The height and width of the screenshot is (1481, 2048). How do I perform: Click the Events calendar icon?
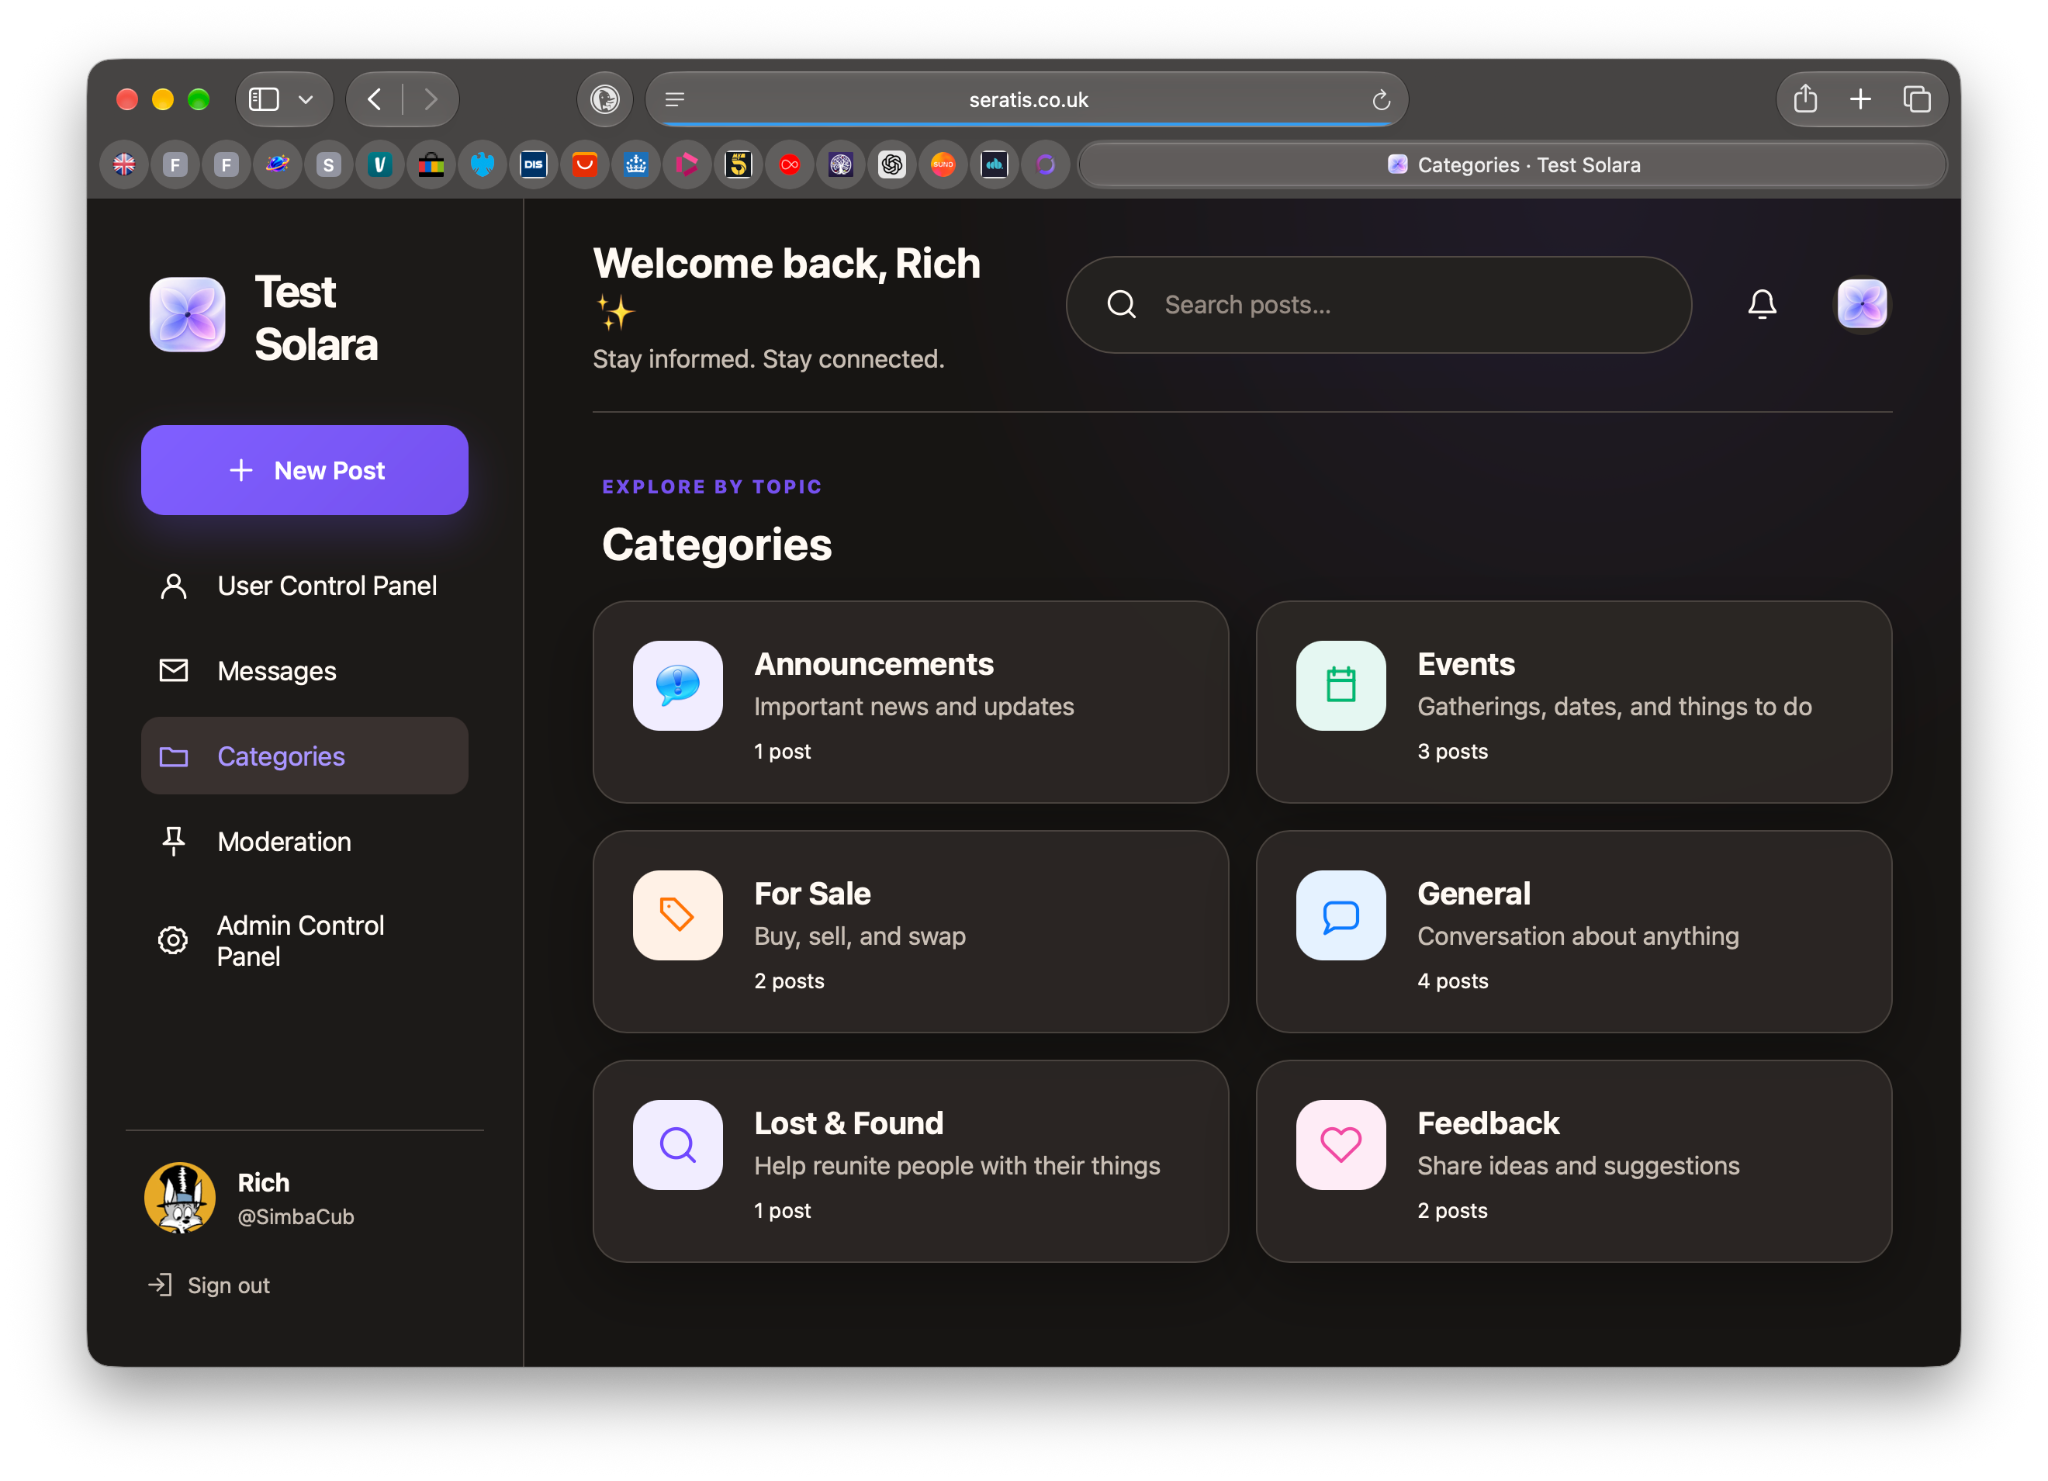1341,686
